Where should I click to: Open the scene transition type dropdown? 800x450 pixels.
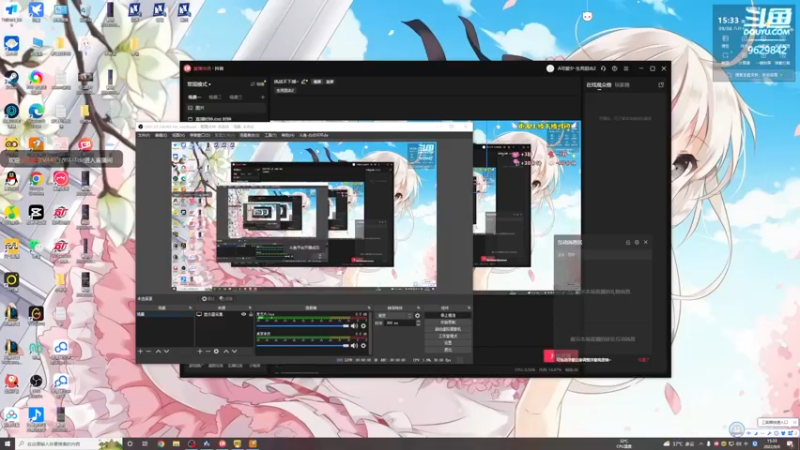pyautogui.click(x=393, y=316)
